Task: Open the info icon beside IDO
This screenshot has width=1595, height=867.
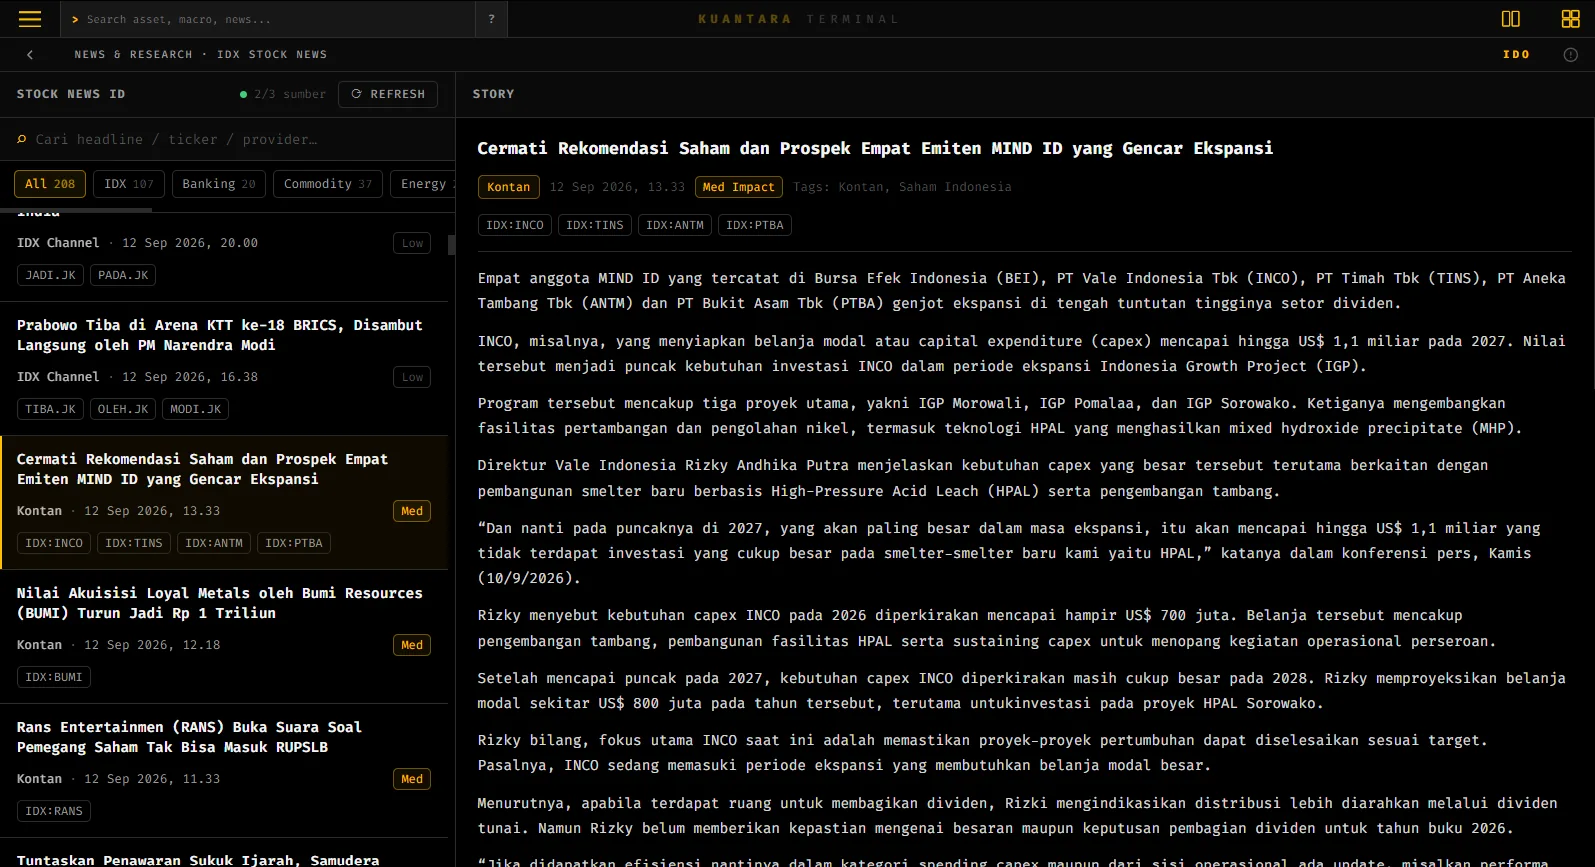Action: [x=1571, y=55]
